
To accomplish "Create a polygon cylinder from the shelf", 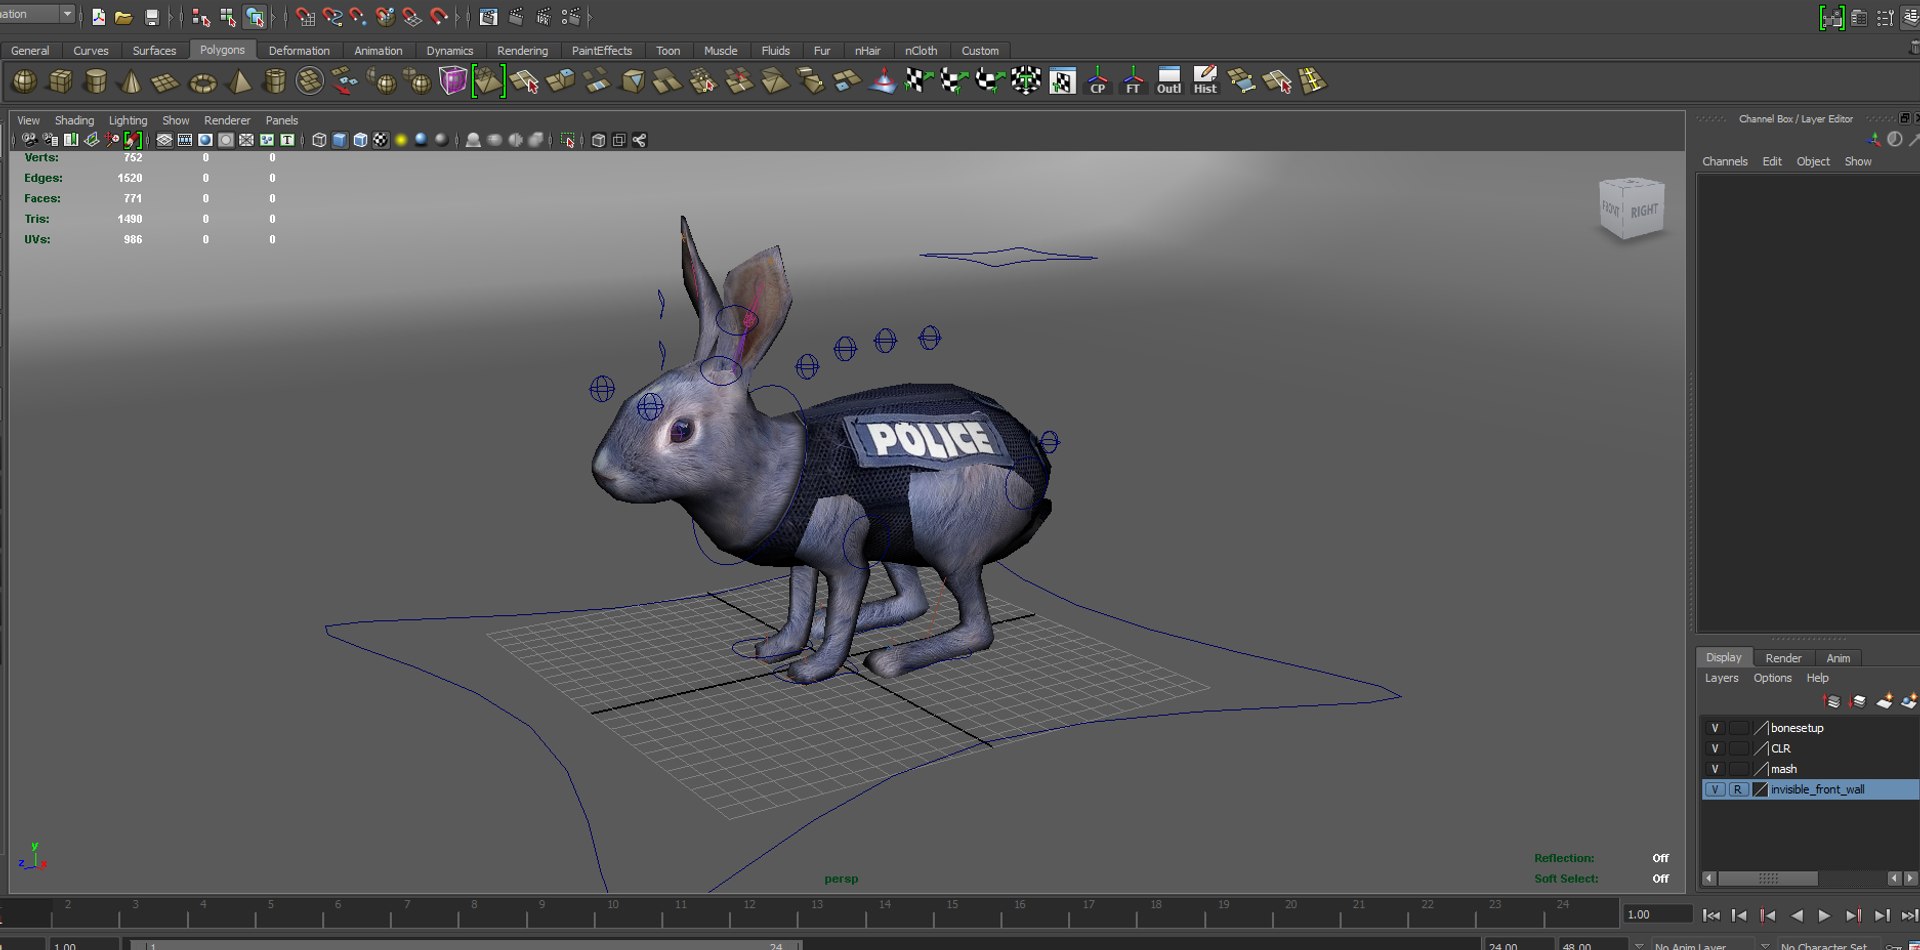I will [x=96, y=81].
